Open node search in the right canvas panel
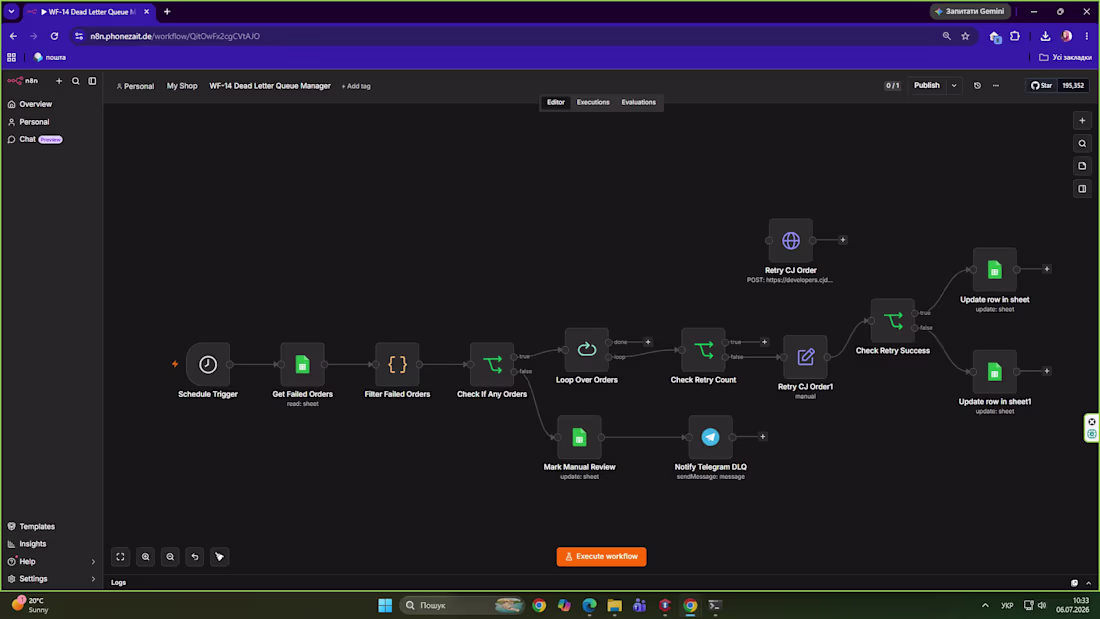1100x619 pixels. (1082, 143)
